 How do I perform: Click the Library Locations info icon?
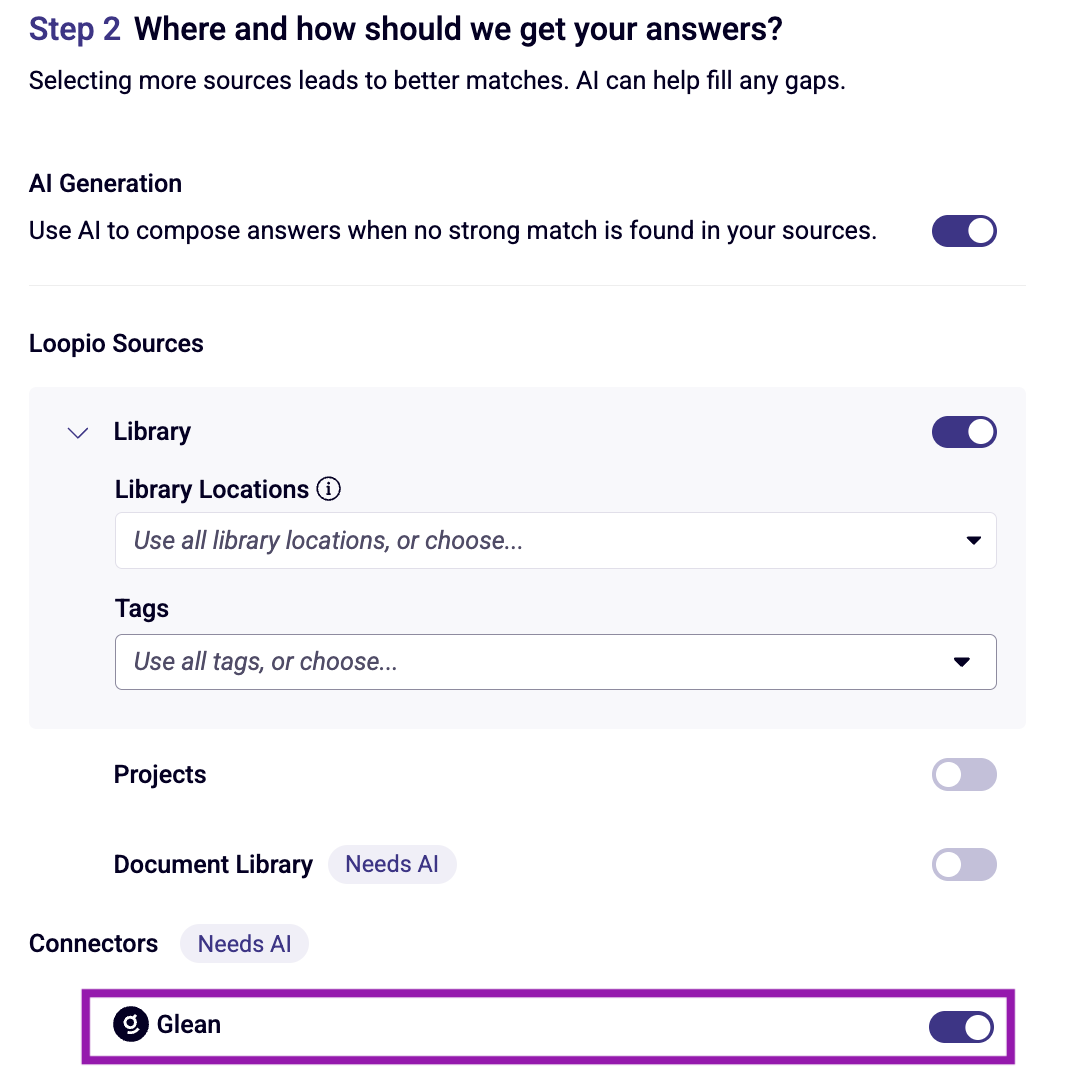click(328, 489)
